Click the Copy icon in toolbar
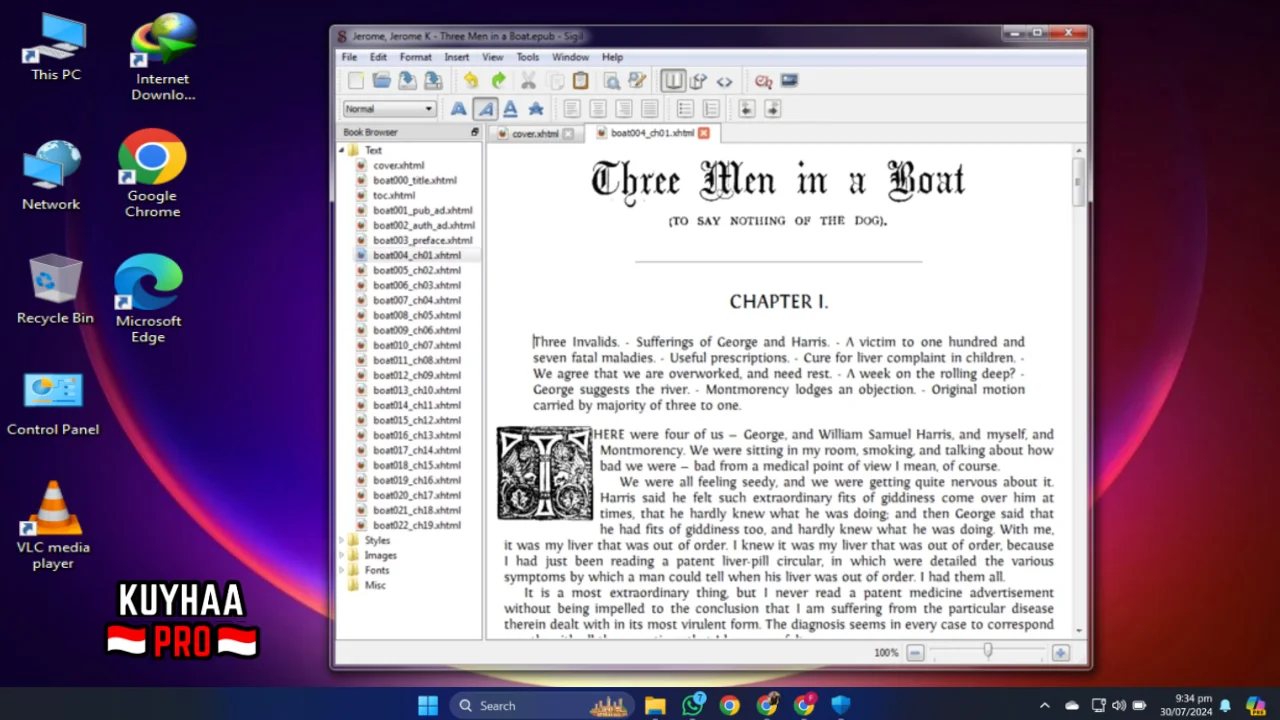The image size is (1280, 720). [555, 81]
